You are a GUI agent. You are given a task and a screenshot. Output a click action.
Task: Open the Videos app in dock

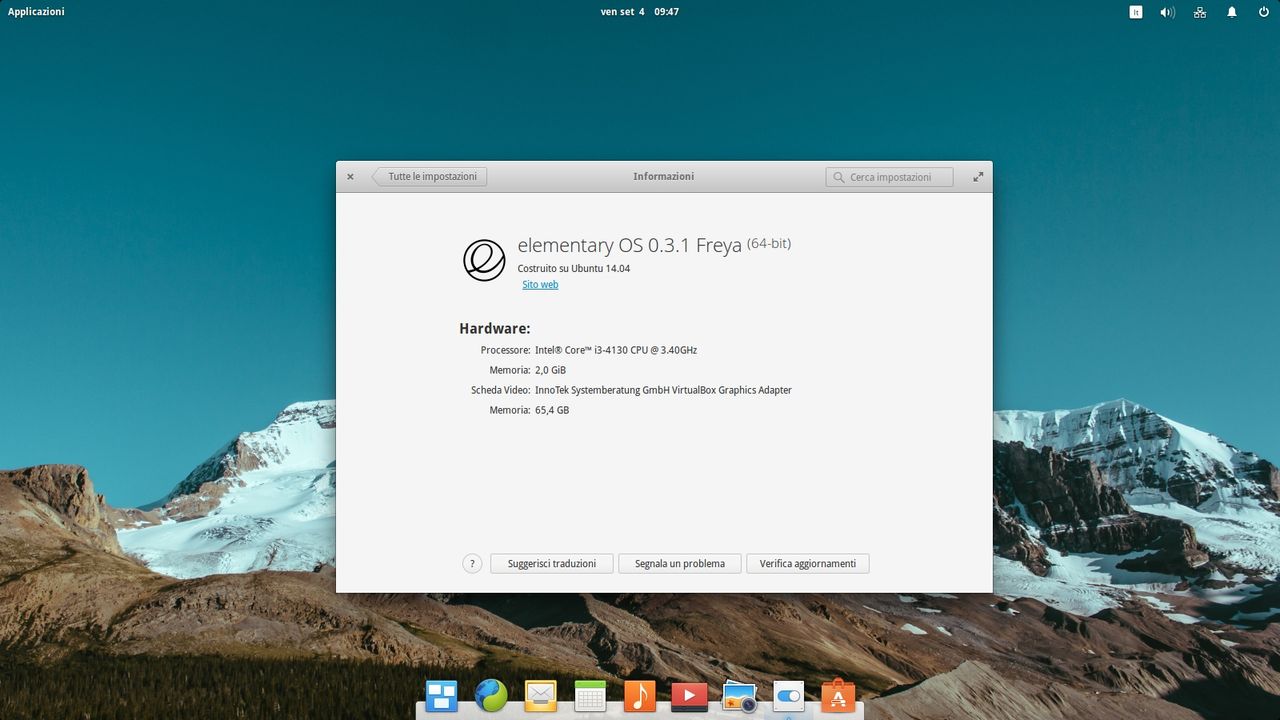689,695
